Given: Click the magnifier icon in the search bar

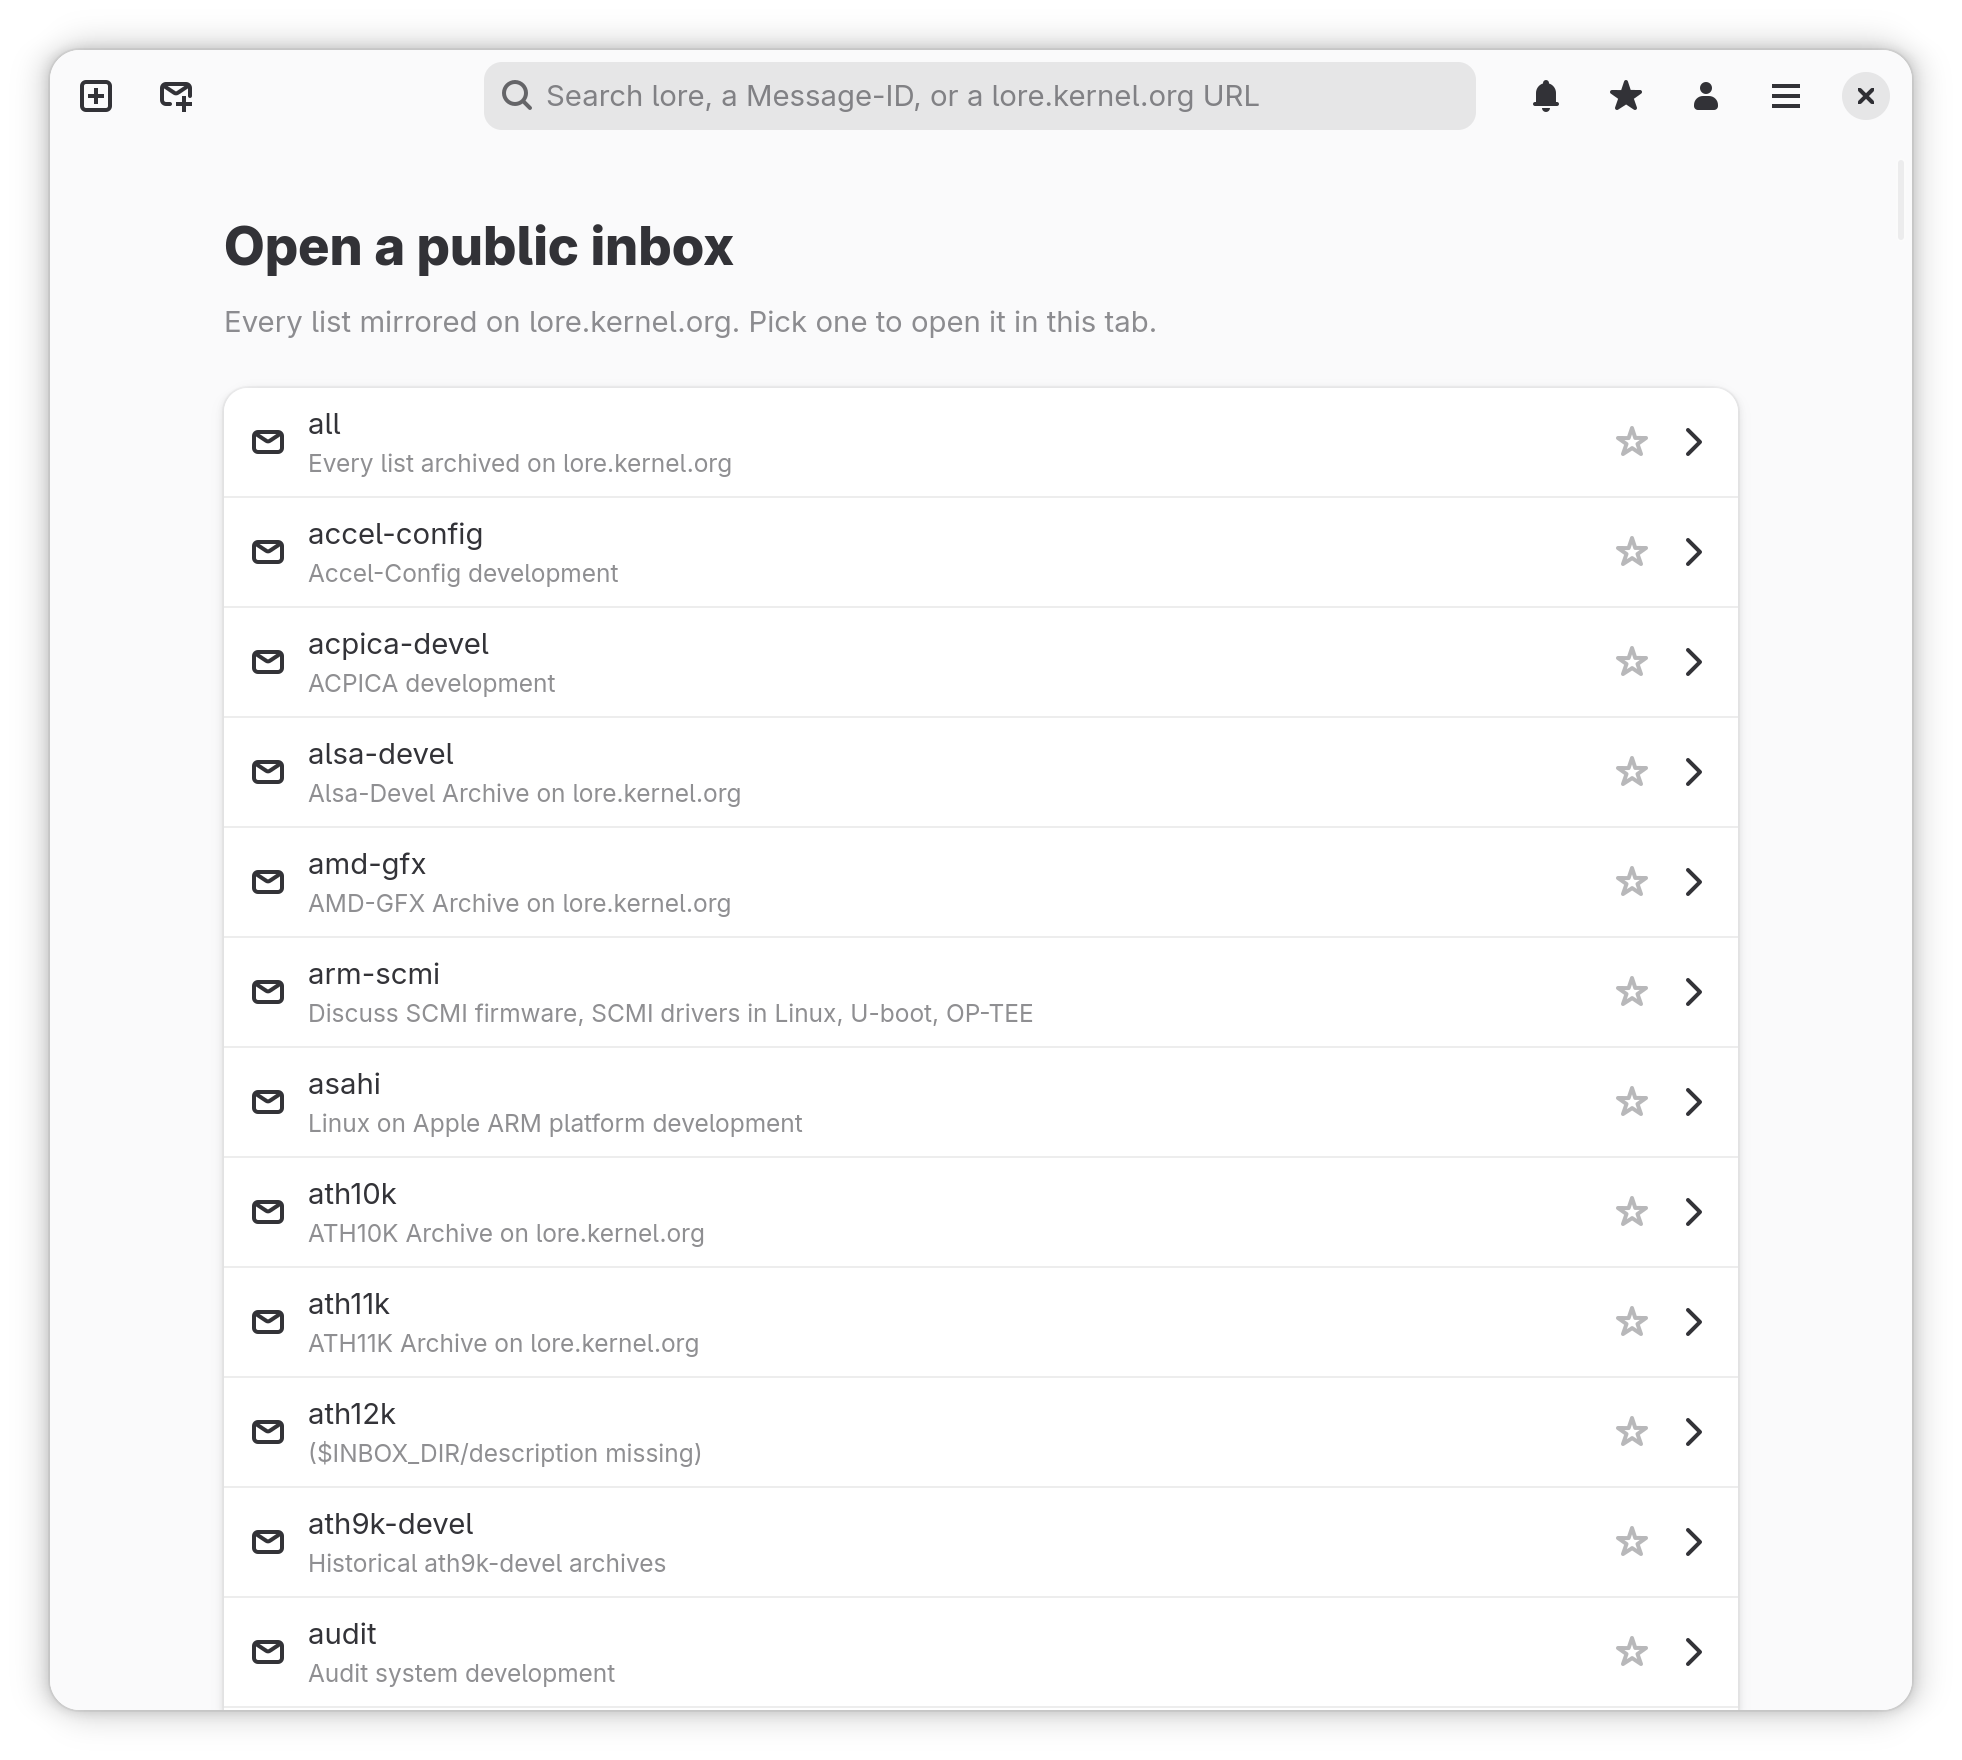Looking at the screenshot, I should [x=517, y=96].
